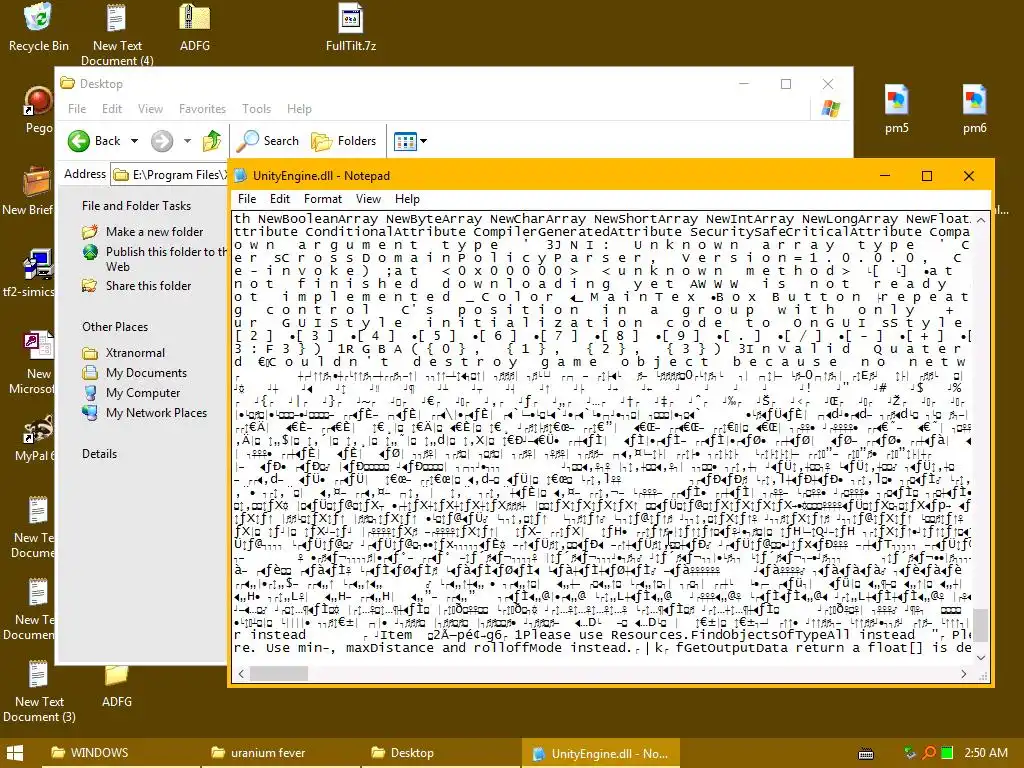Click Notepad horizontal scrollbar thumb

279,673
